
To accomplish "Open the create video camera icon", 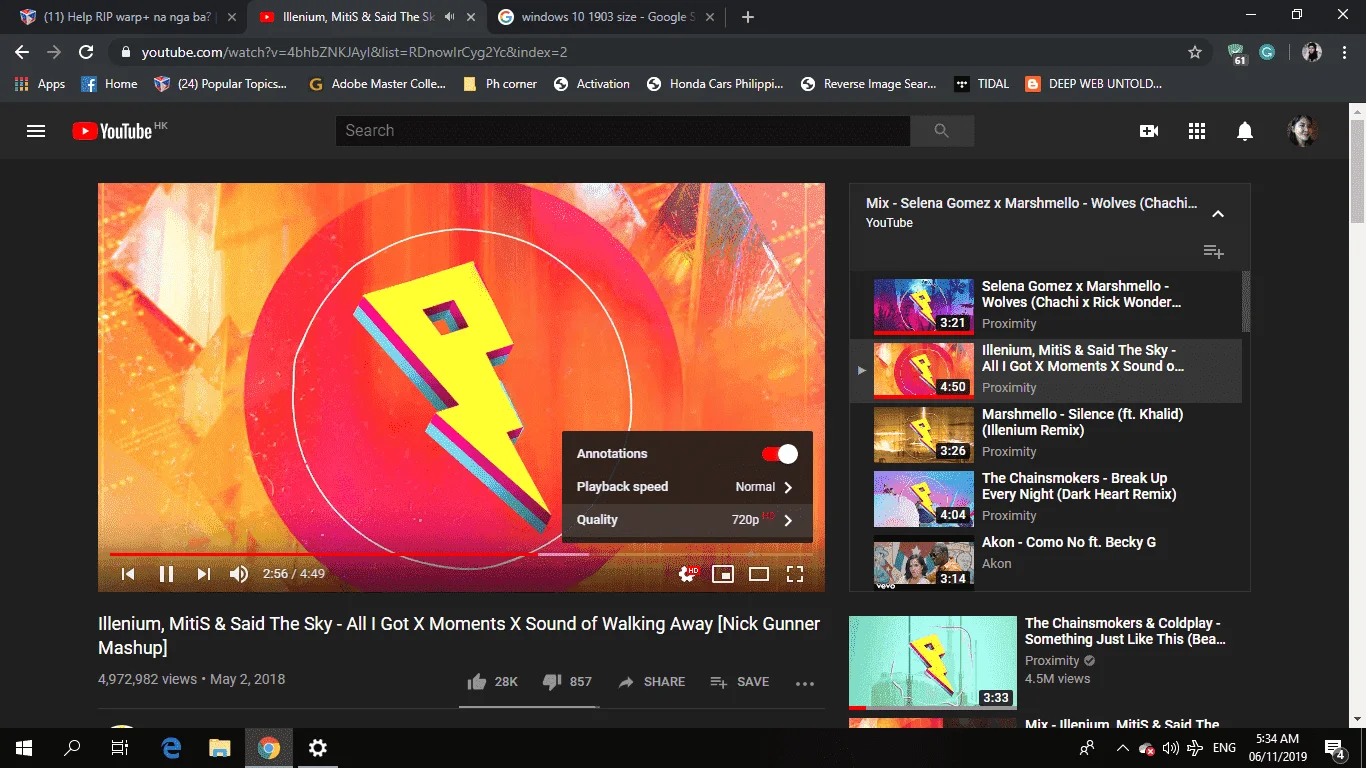I will (x=1149, y=131).
